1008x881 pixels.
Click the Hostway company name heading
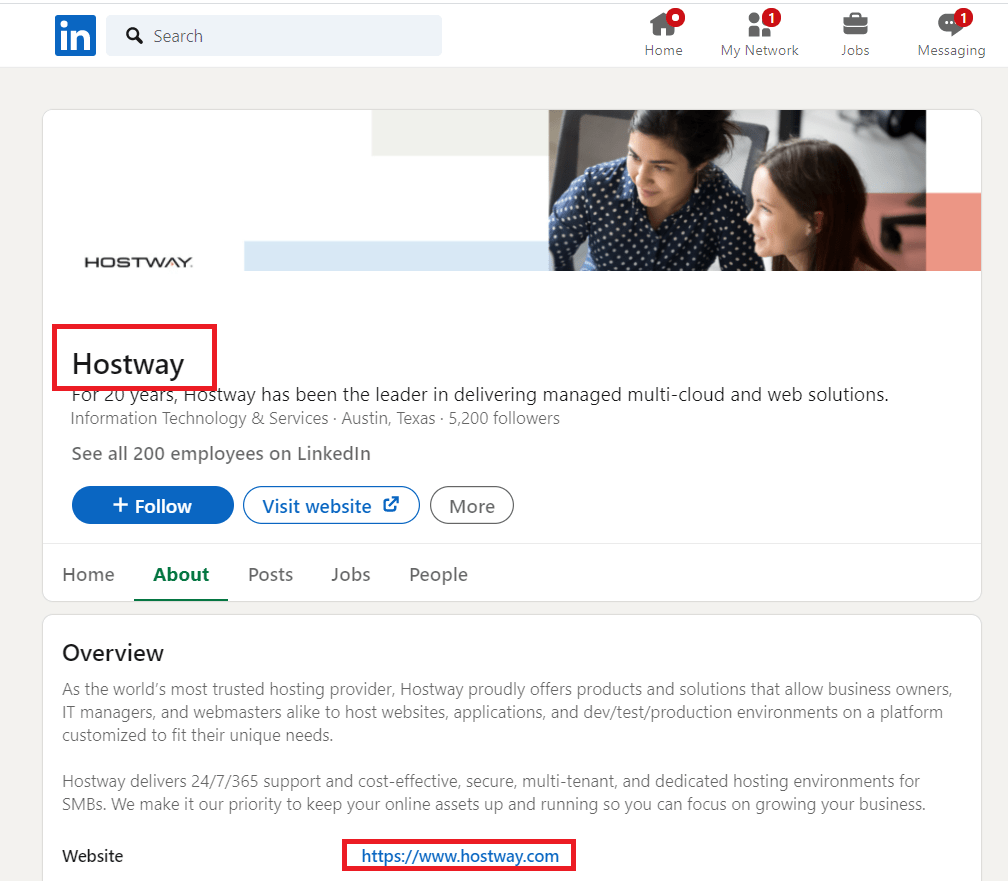(x=128, y=364)
